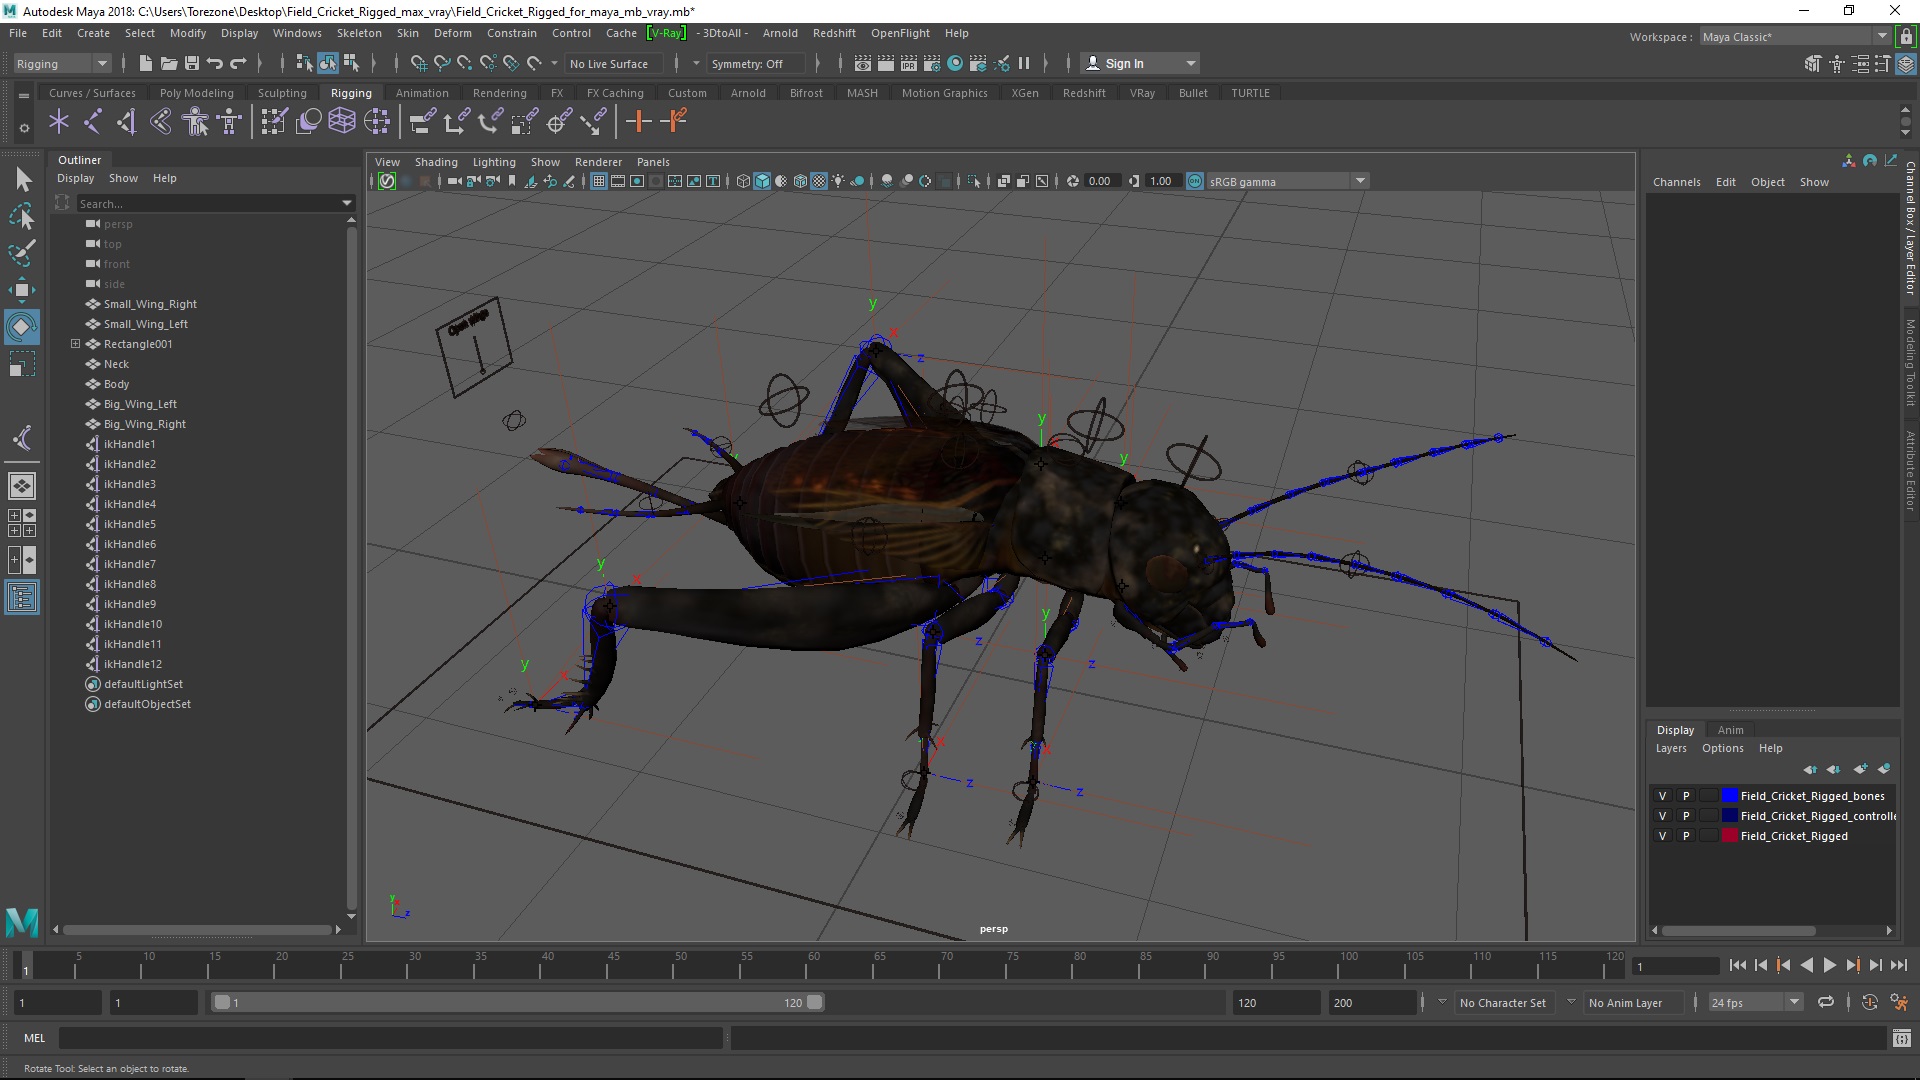Click the wireframe shading cube icon
The height and width of the screenshot is (1080, 1920).
pyautogui.click(x=743, y=181)
